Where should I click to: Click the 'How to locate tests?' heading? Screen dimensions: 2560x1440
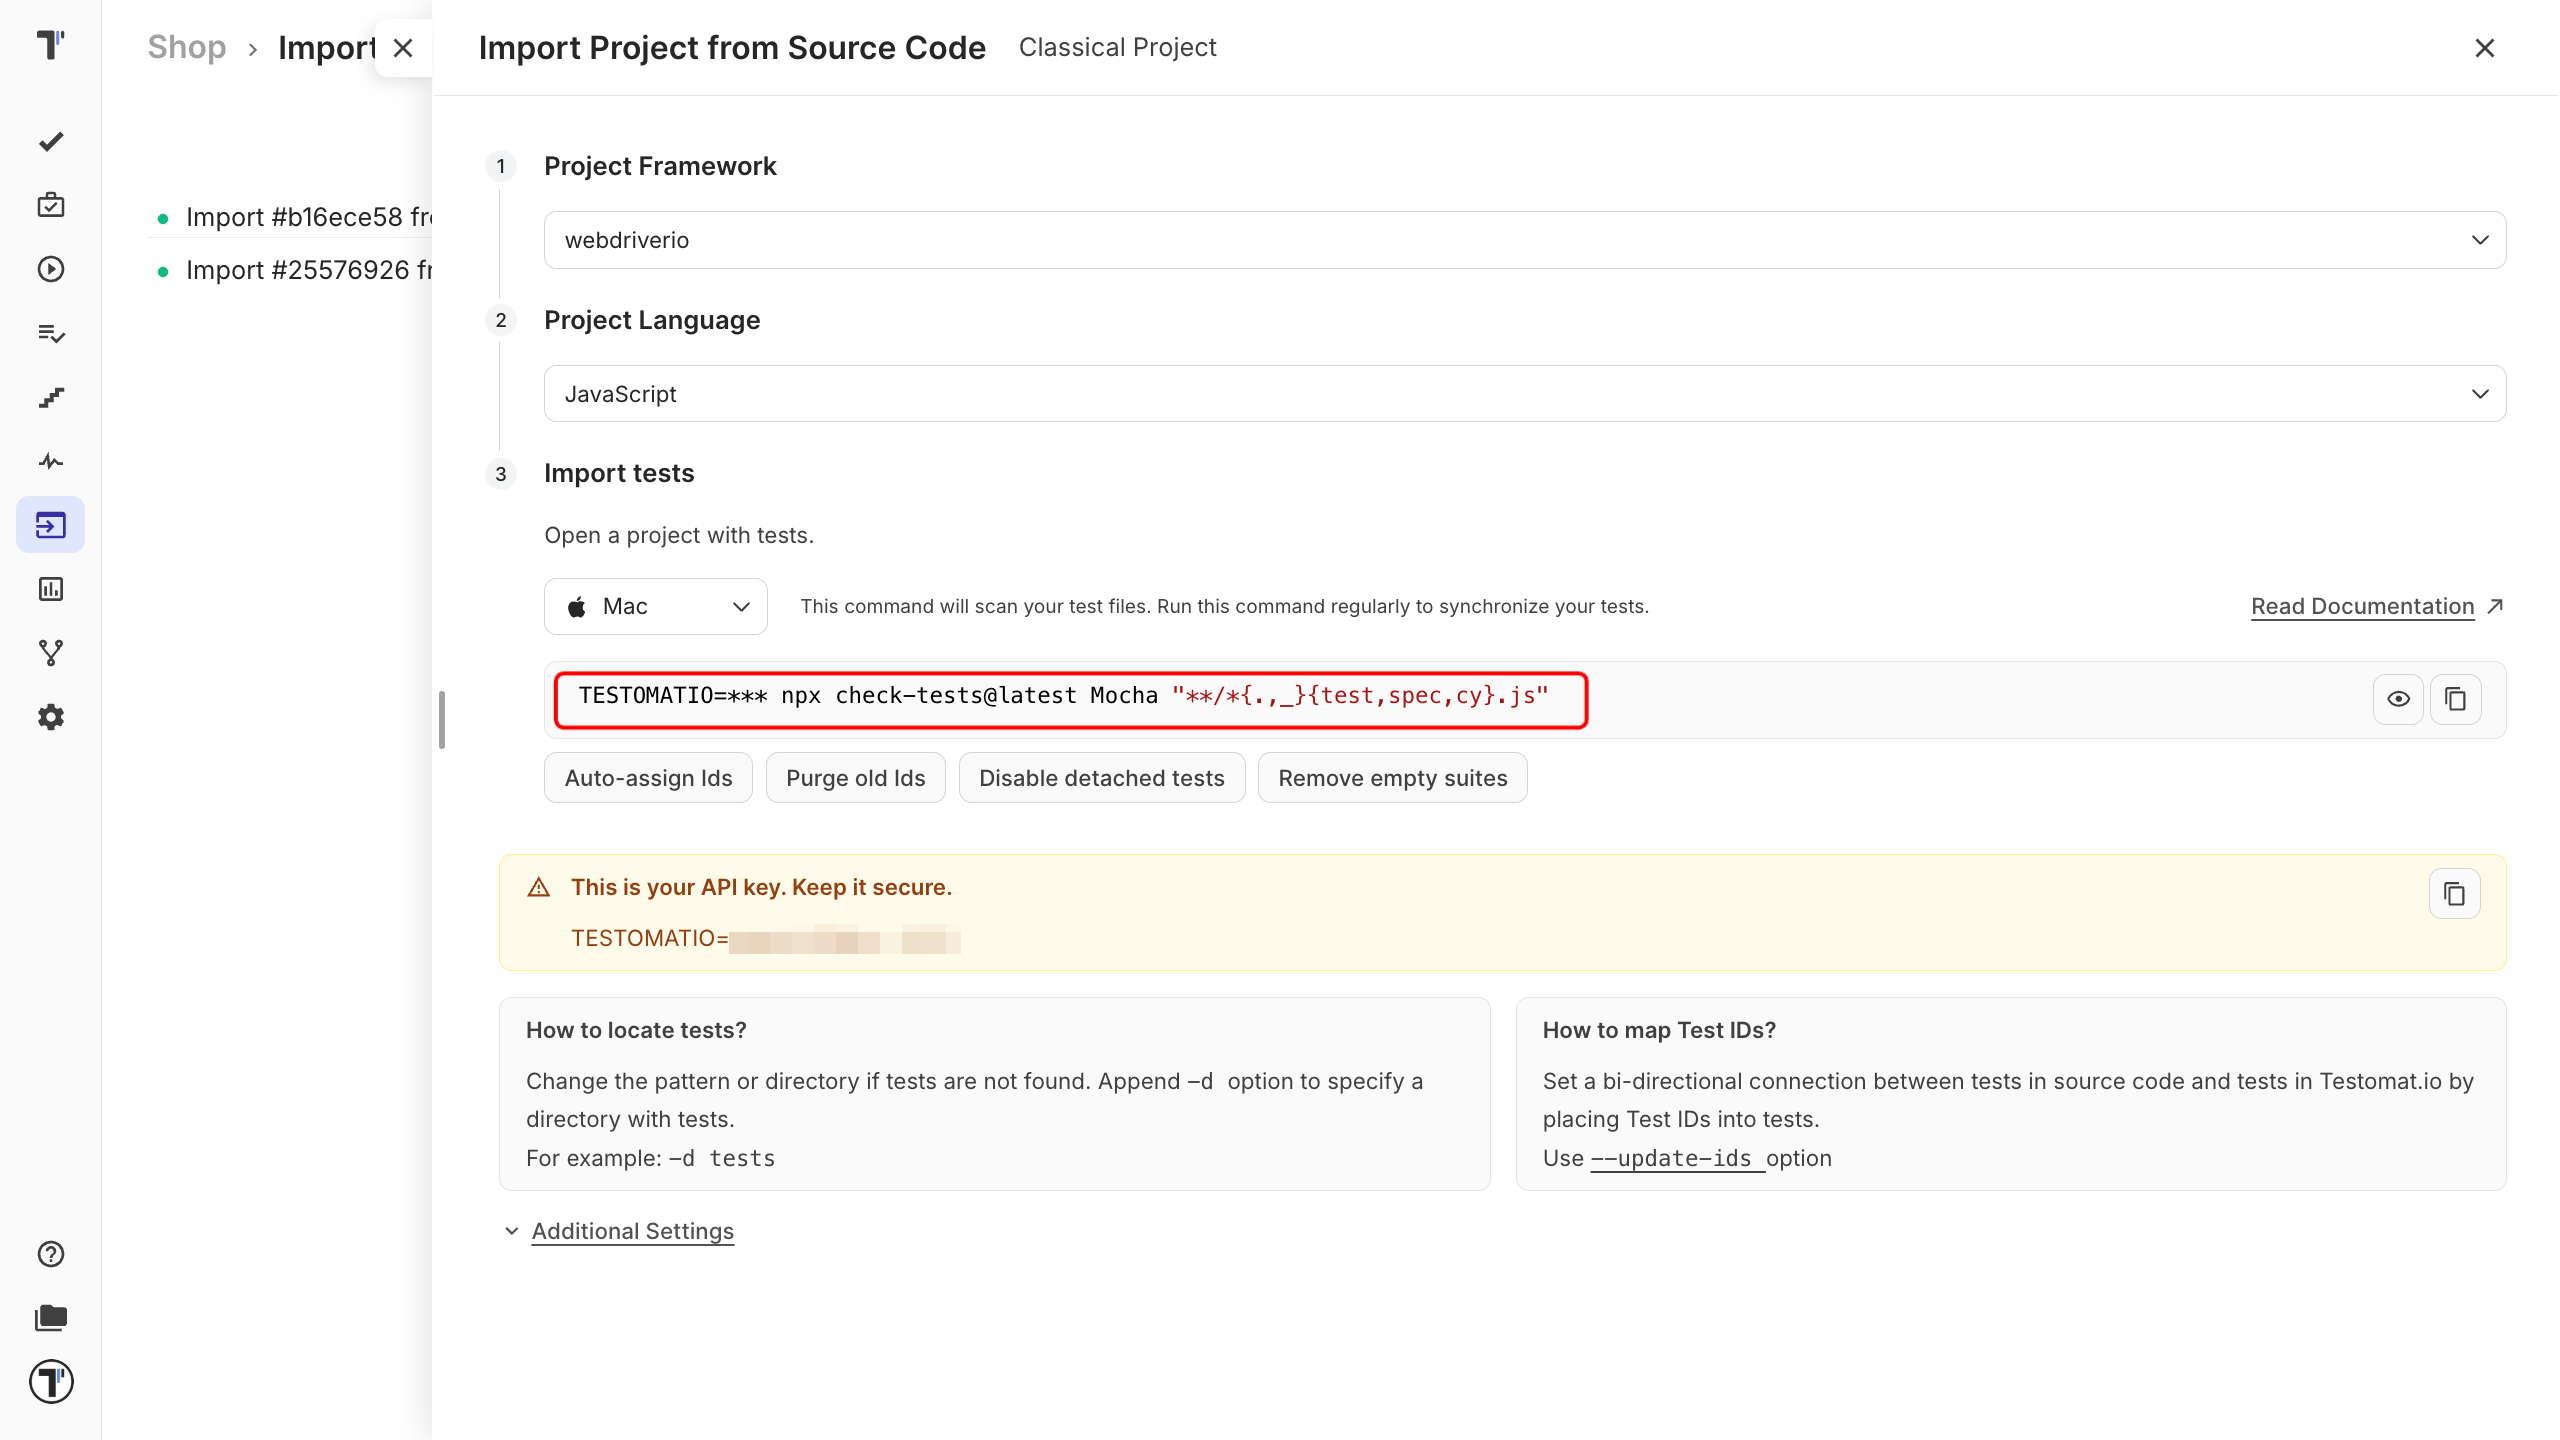tap(636, 1030)
